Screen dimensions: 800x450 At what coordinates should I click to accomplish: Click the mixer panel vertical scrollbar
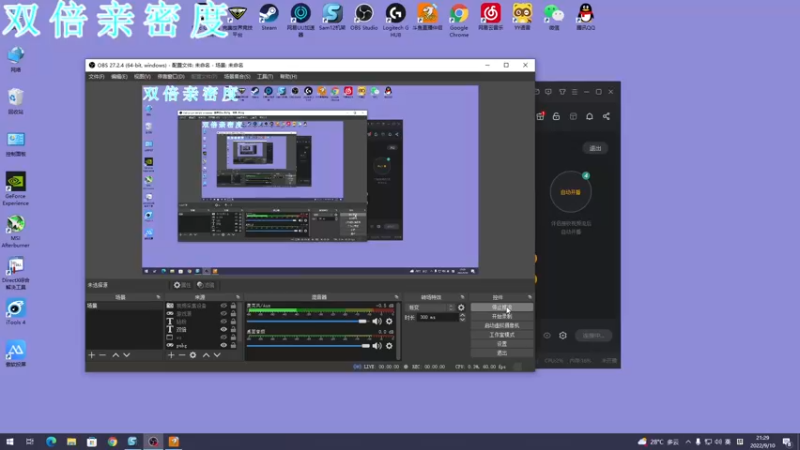(x=398, y=331)
